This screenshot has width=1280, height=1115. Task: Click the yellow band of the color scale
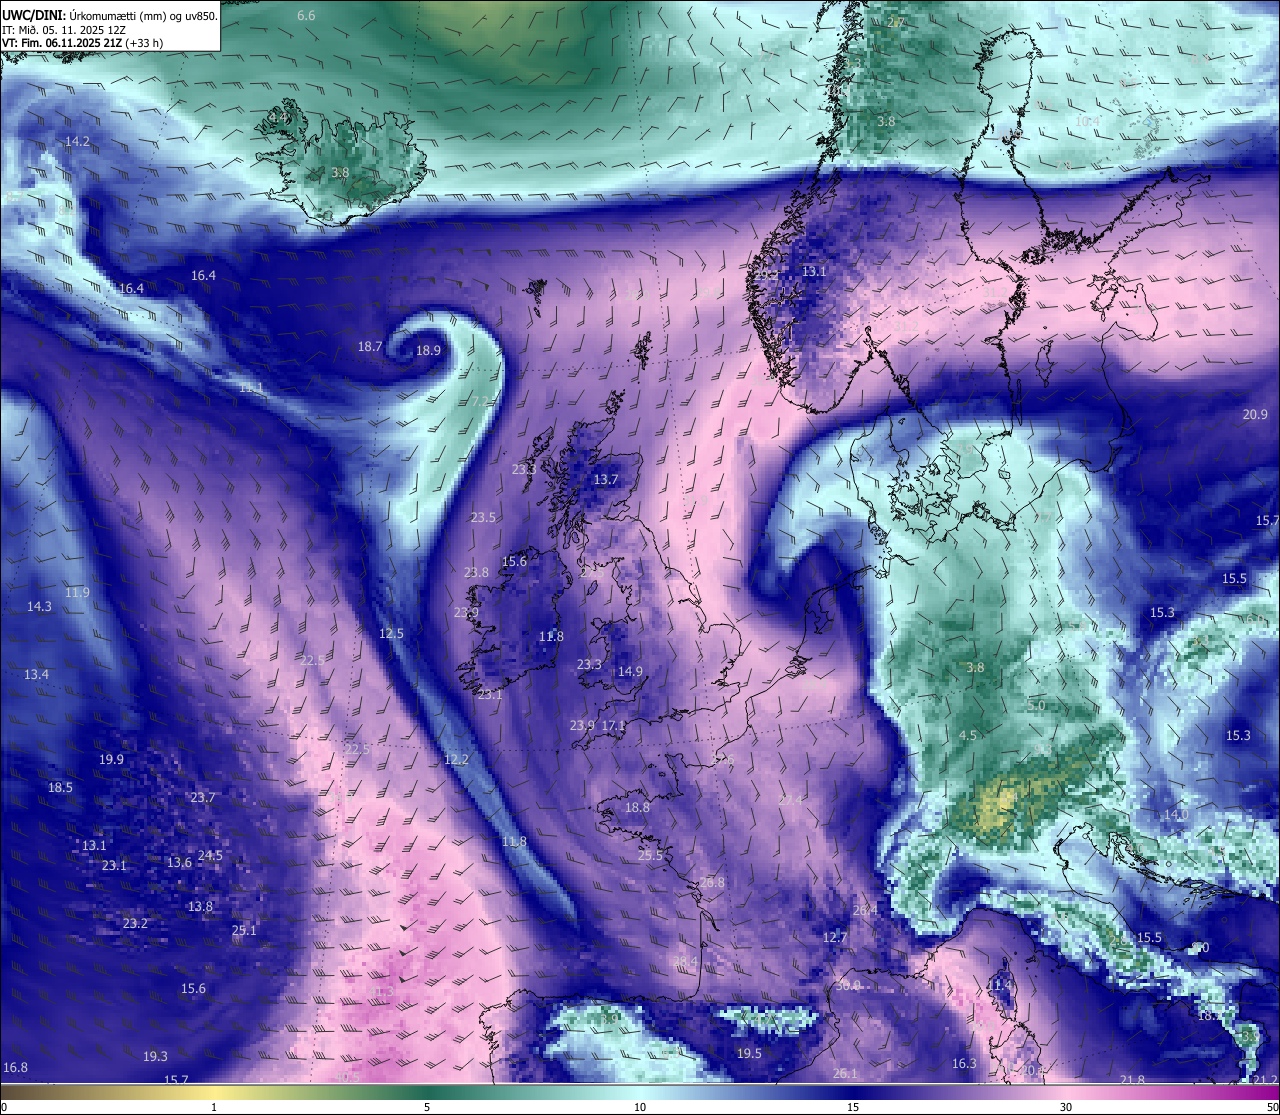tap(214, 1092)
